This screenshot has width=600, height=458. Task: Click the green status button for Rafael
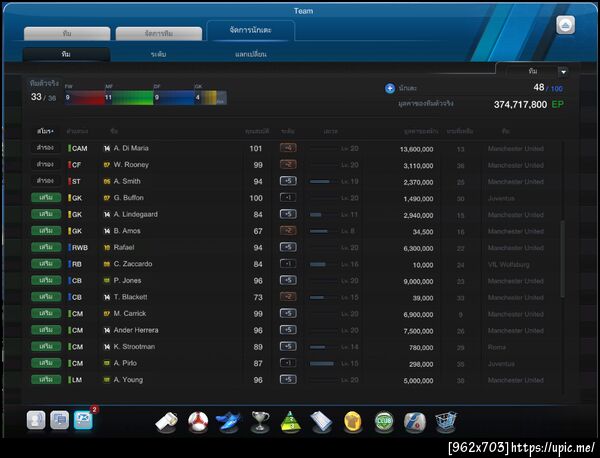pyautogui.click(x=46, y=247)
